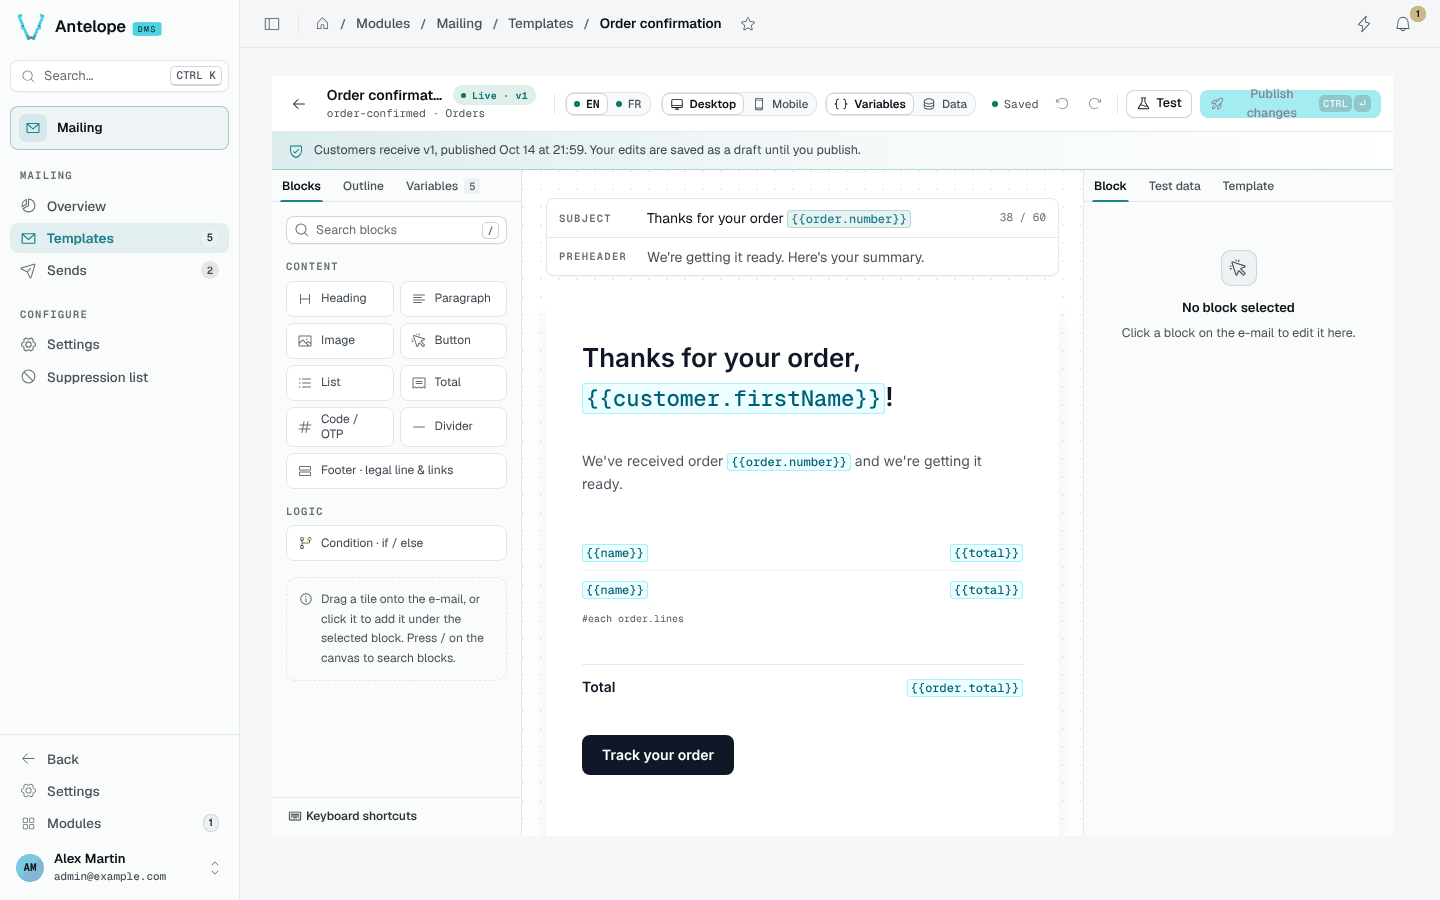The image size is (1440, 900).
Task: Add a Code / OTP block
Action: [x=340, y=427]
